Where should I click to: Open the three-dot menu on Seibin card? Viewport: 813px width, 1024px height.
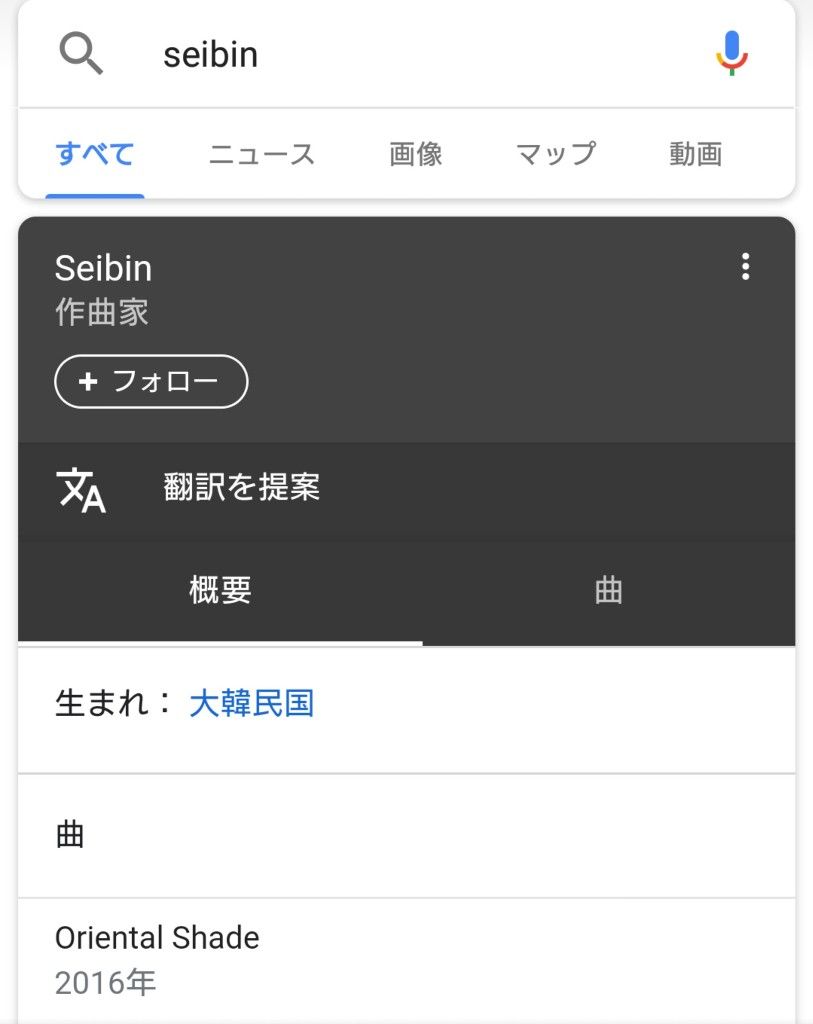pyautogui.click(x=745, y=266)
